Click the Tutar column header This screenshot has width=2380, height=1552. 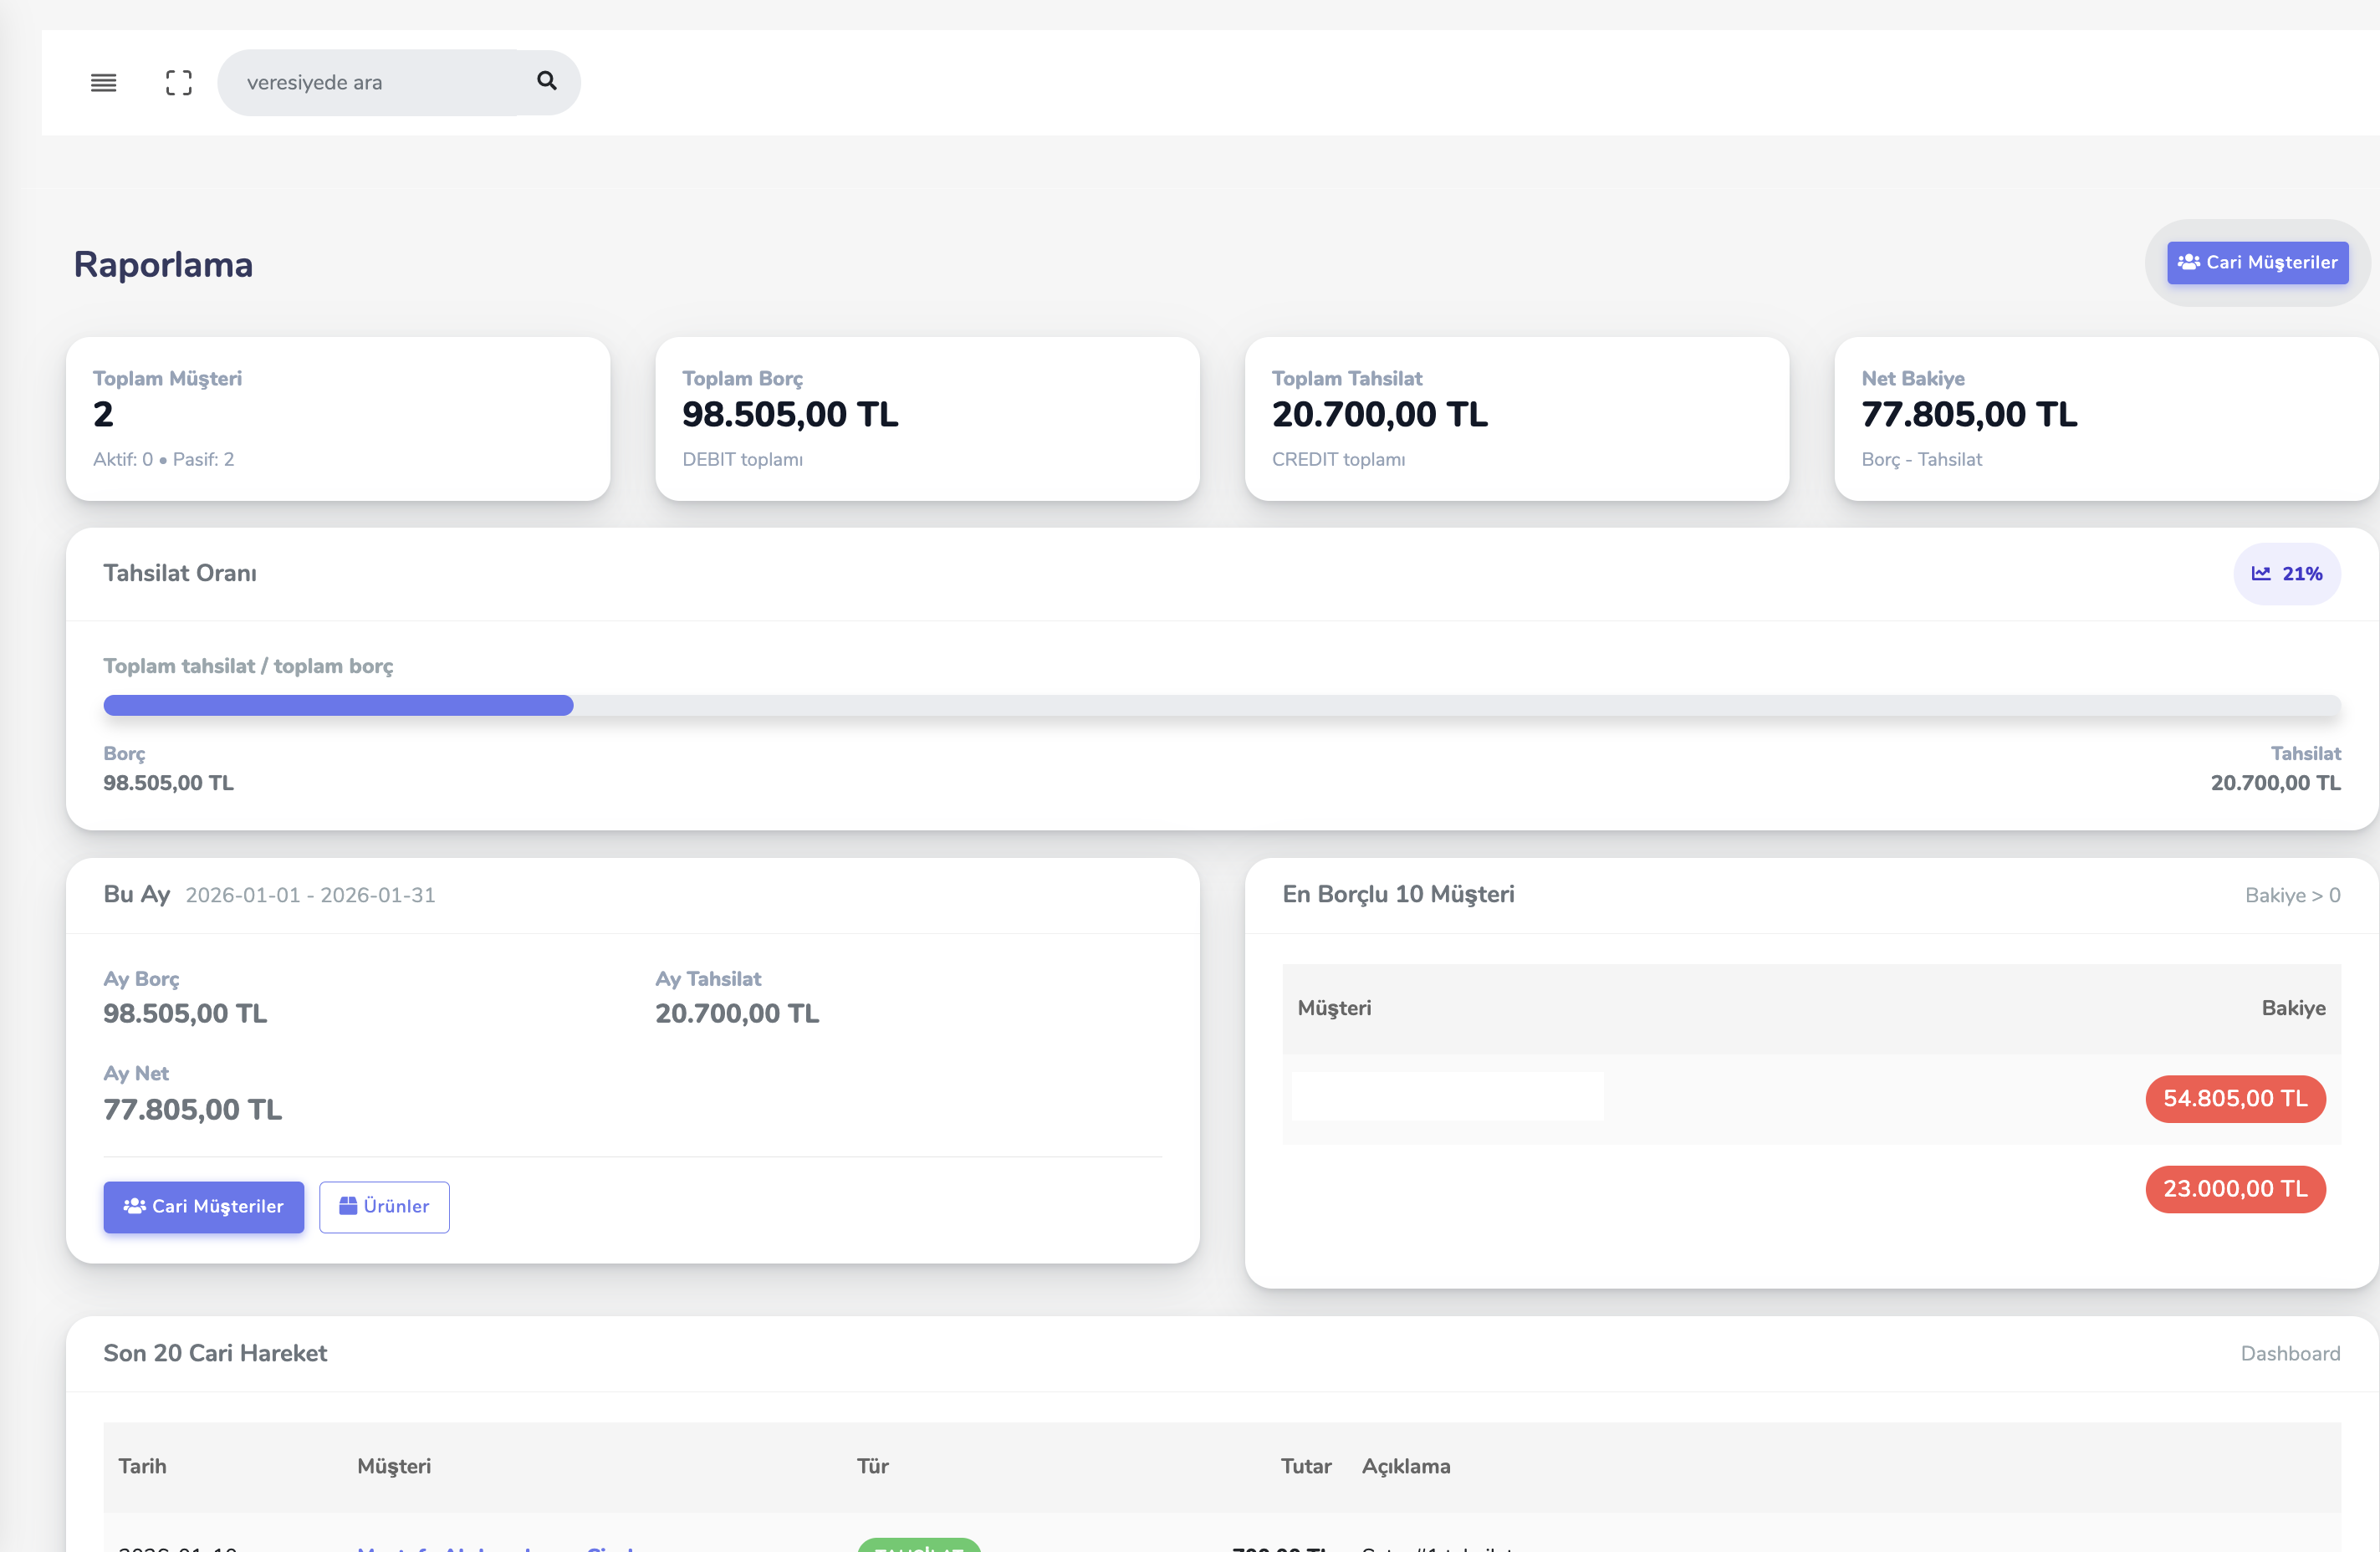pyautogui.click(x=1305, y=1467)
